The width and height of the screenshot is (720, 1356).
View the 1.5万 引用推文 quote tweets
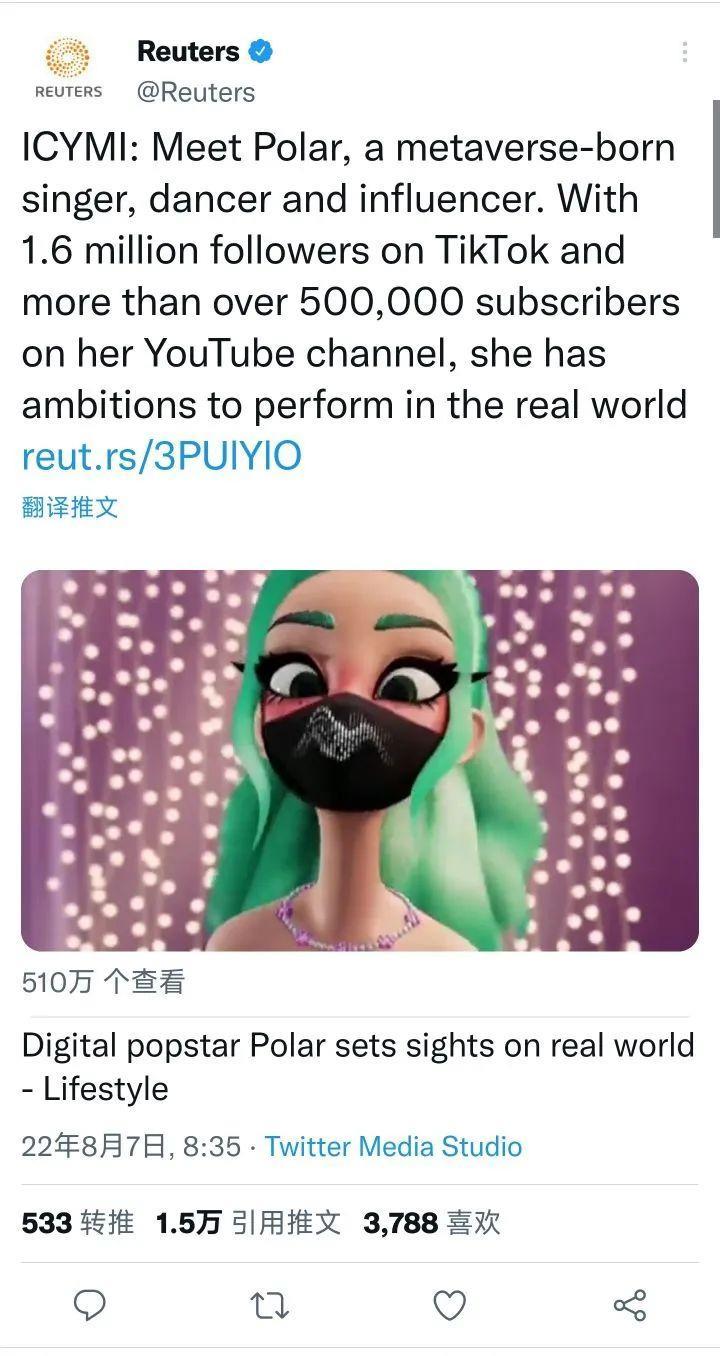coord(248,1222)
